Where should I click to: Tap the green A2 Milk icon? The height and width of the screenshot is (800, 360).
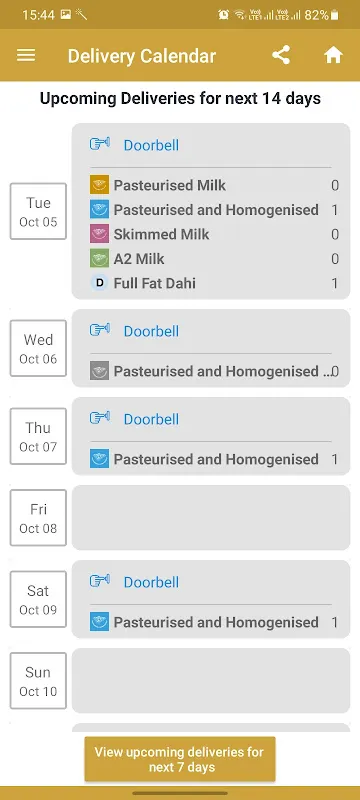[99, 259]
